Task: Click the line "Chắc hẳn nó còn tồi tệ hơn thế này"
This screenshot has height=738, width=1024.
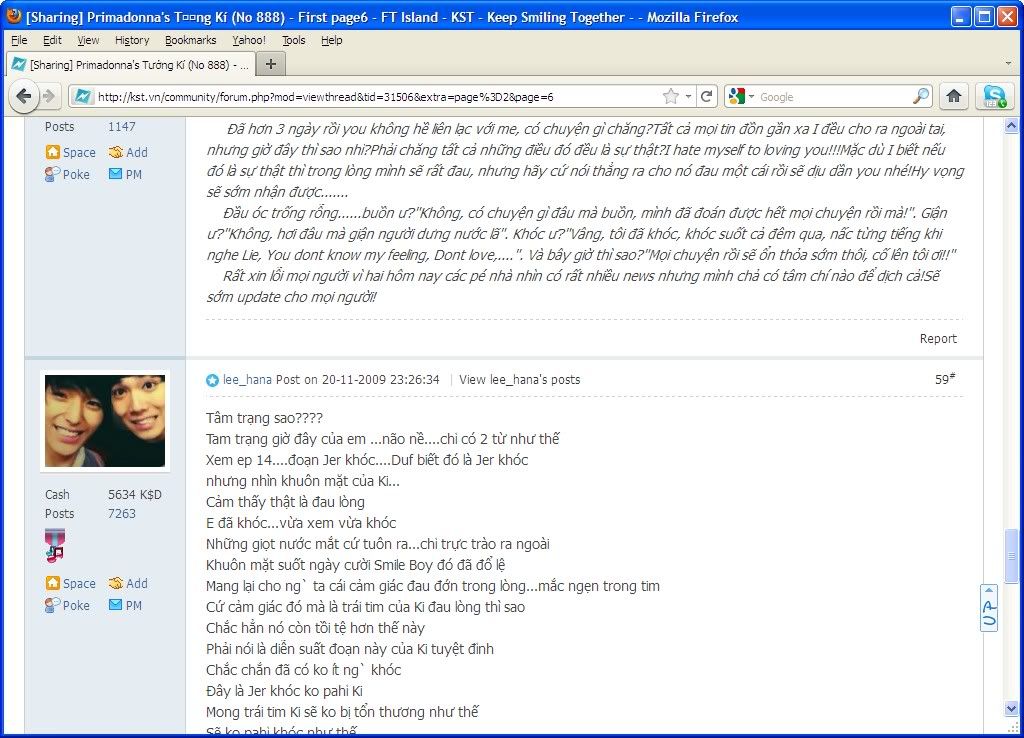Action: [x=315, y=628]
